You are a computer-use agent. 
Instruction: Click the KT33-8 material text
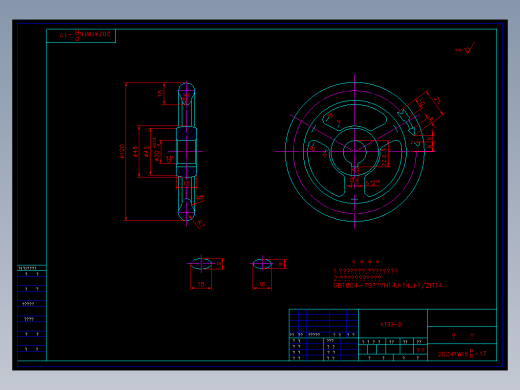click(x=391, y=324)
